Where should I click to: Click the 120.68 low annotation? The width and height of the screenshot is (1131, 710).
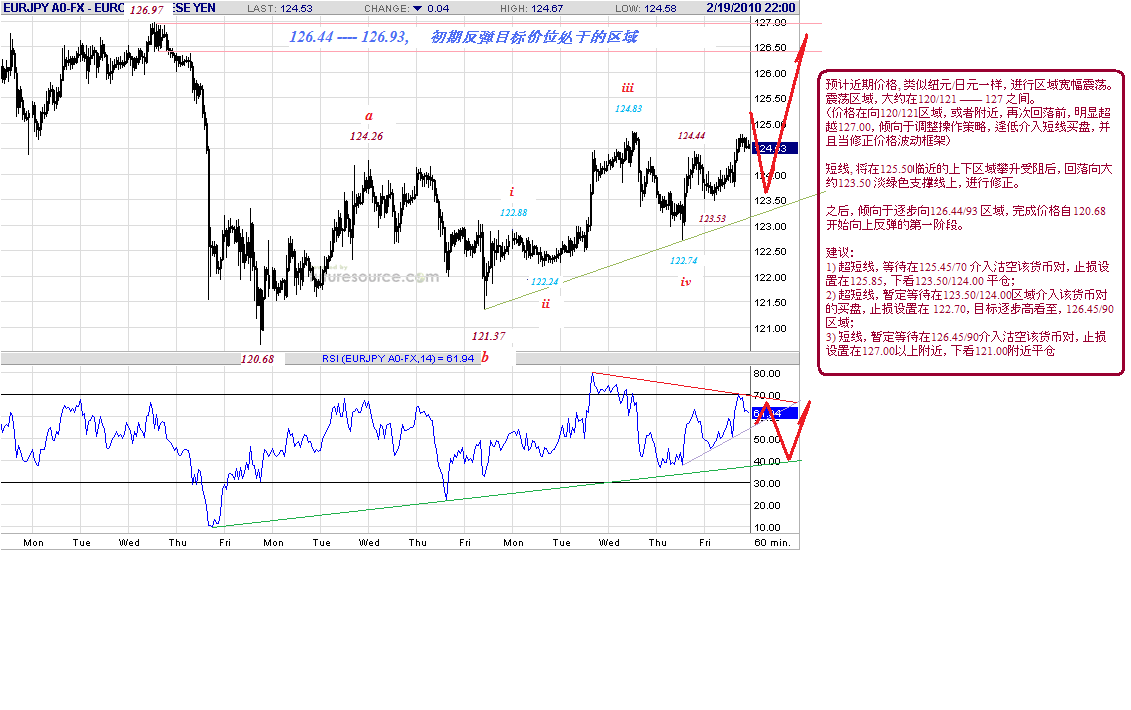[258, 359]
